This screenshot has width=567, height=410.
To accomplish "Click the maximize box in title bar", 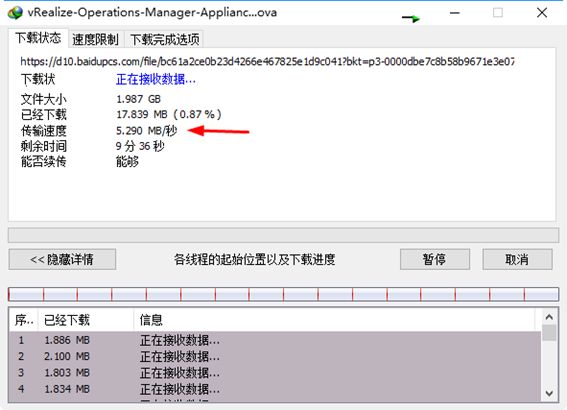I will click(x=498, y=13).
